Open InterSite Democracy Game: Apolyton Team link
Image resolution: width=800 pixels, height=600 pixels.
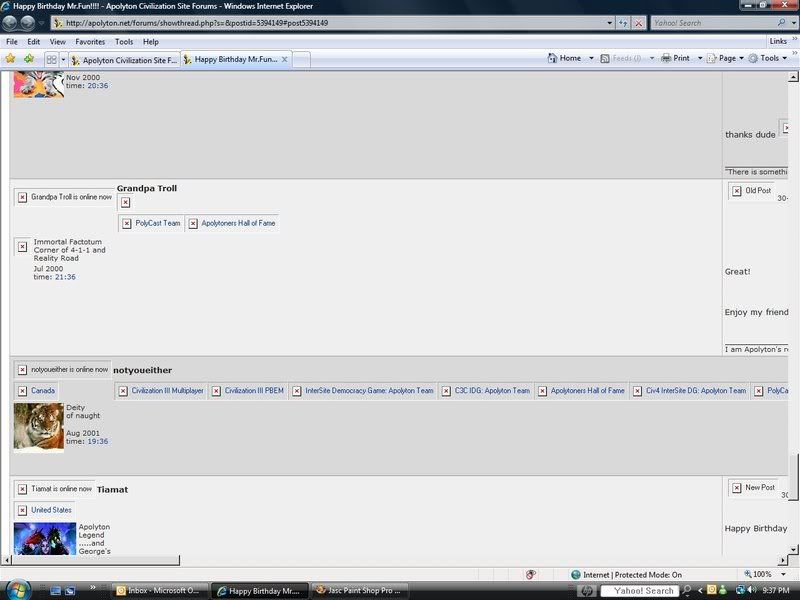point(369,391)
